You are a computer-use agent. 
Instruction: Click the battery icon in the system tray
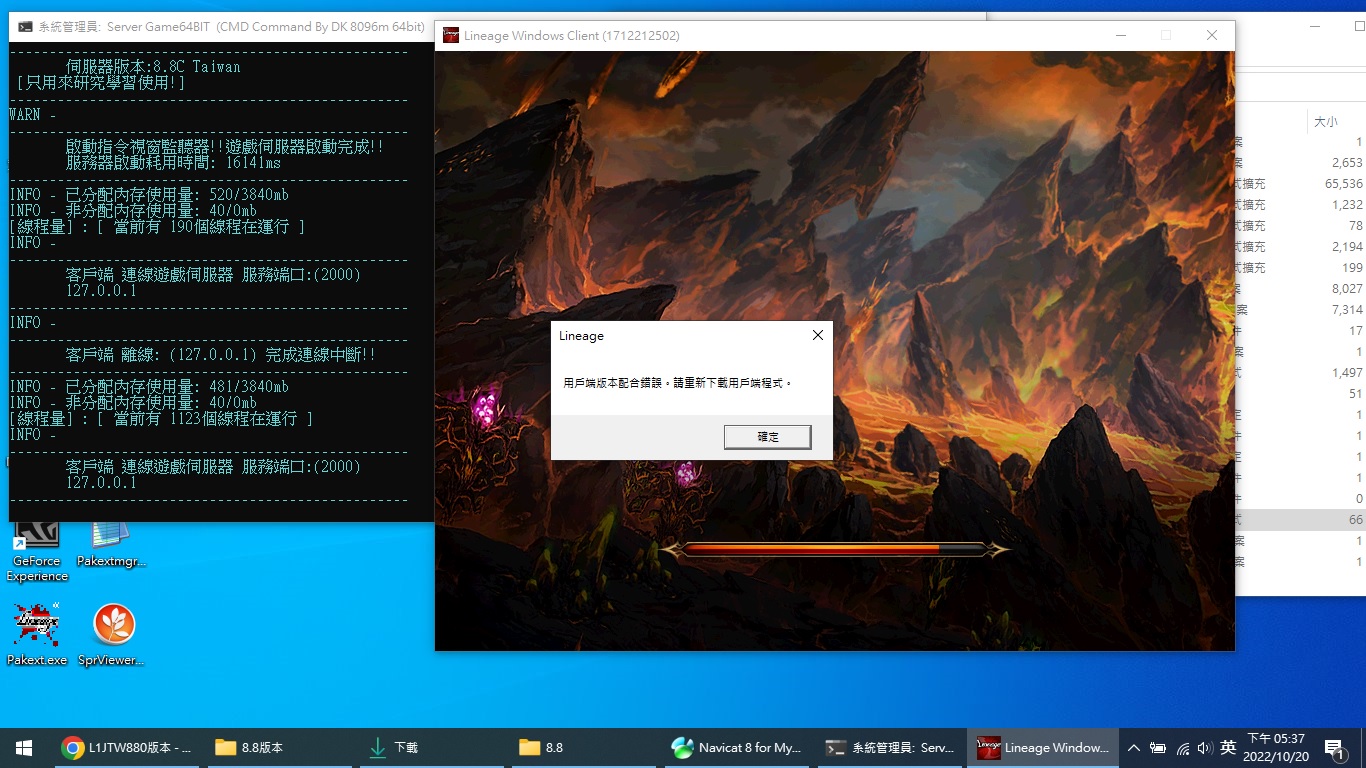1158,748
